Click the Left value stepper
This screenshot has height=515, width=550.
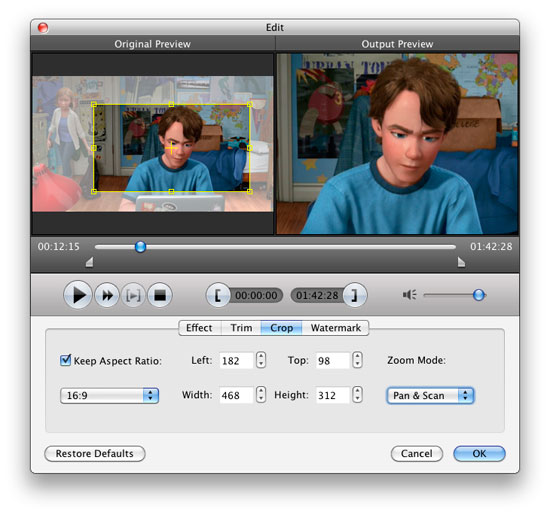(x=261, y=360)
